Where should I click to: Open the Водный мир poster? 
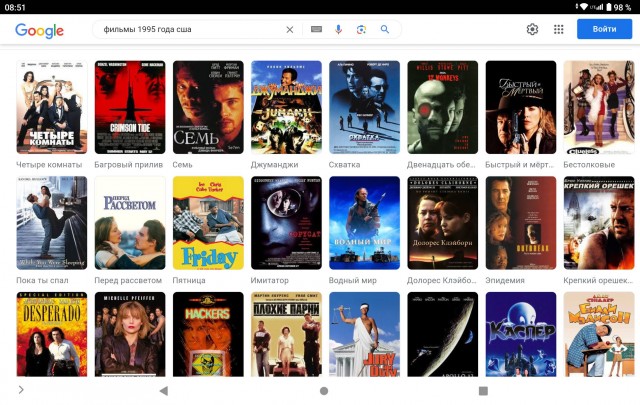tap(364, 223)
